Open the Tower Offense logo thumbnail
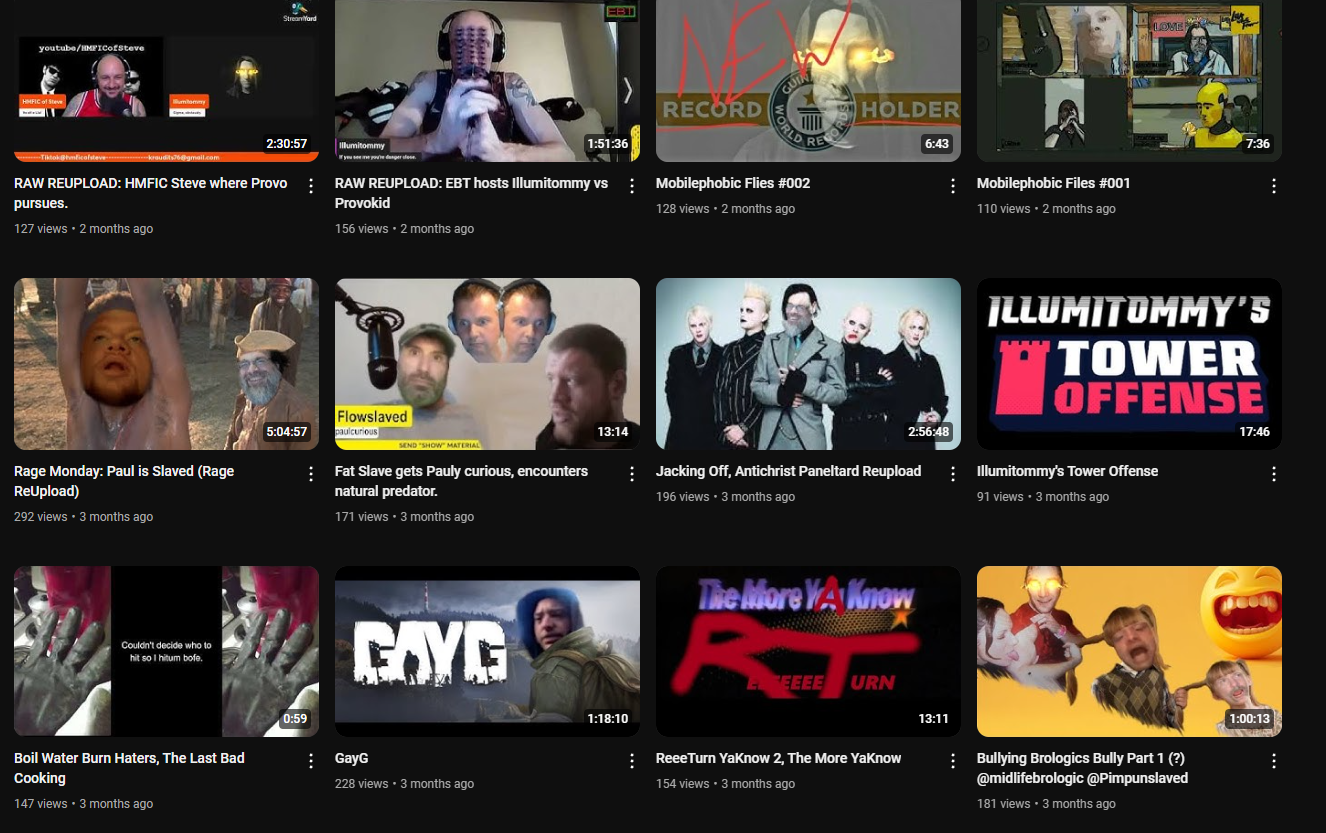This screenshot has width=1326, height=833. point(1129,364)
